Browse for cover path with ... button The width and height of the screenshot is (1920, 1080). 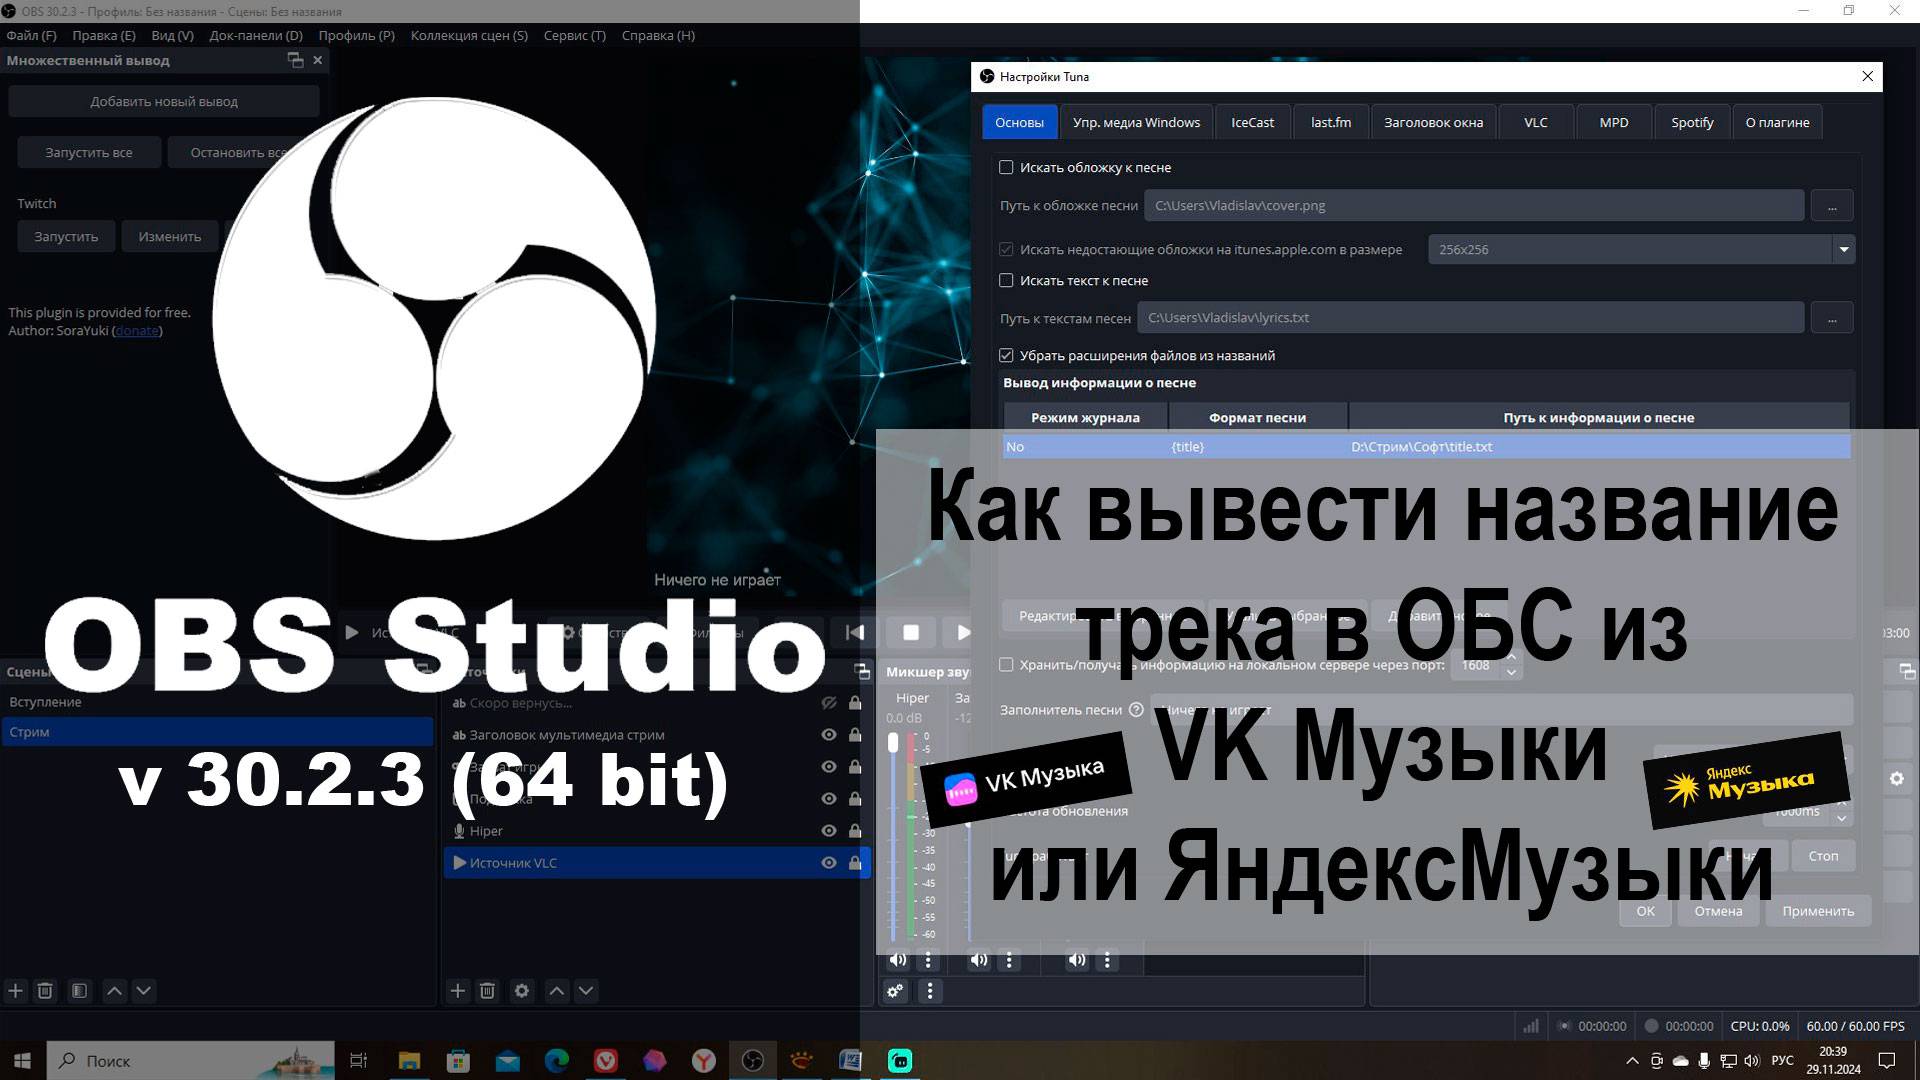[1832, 205]
